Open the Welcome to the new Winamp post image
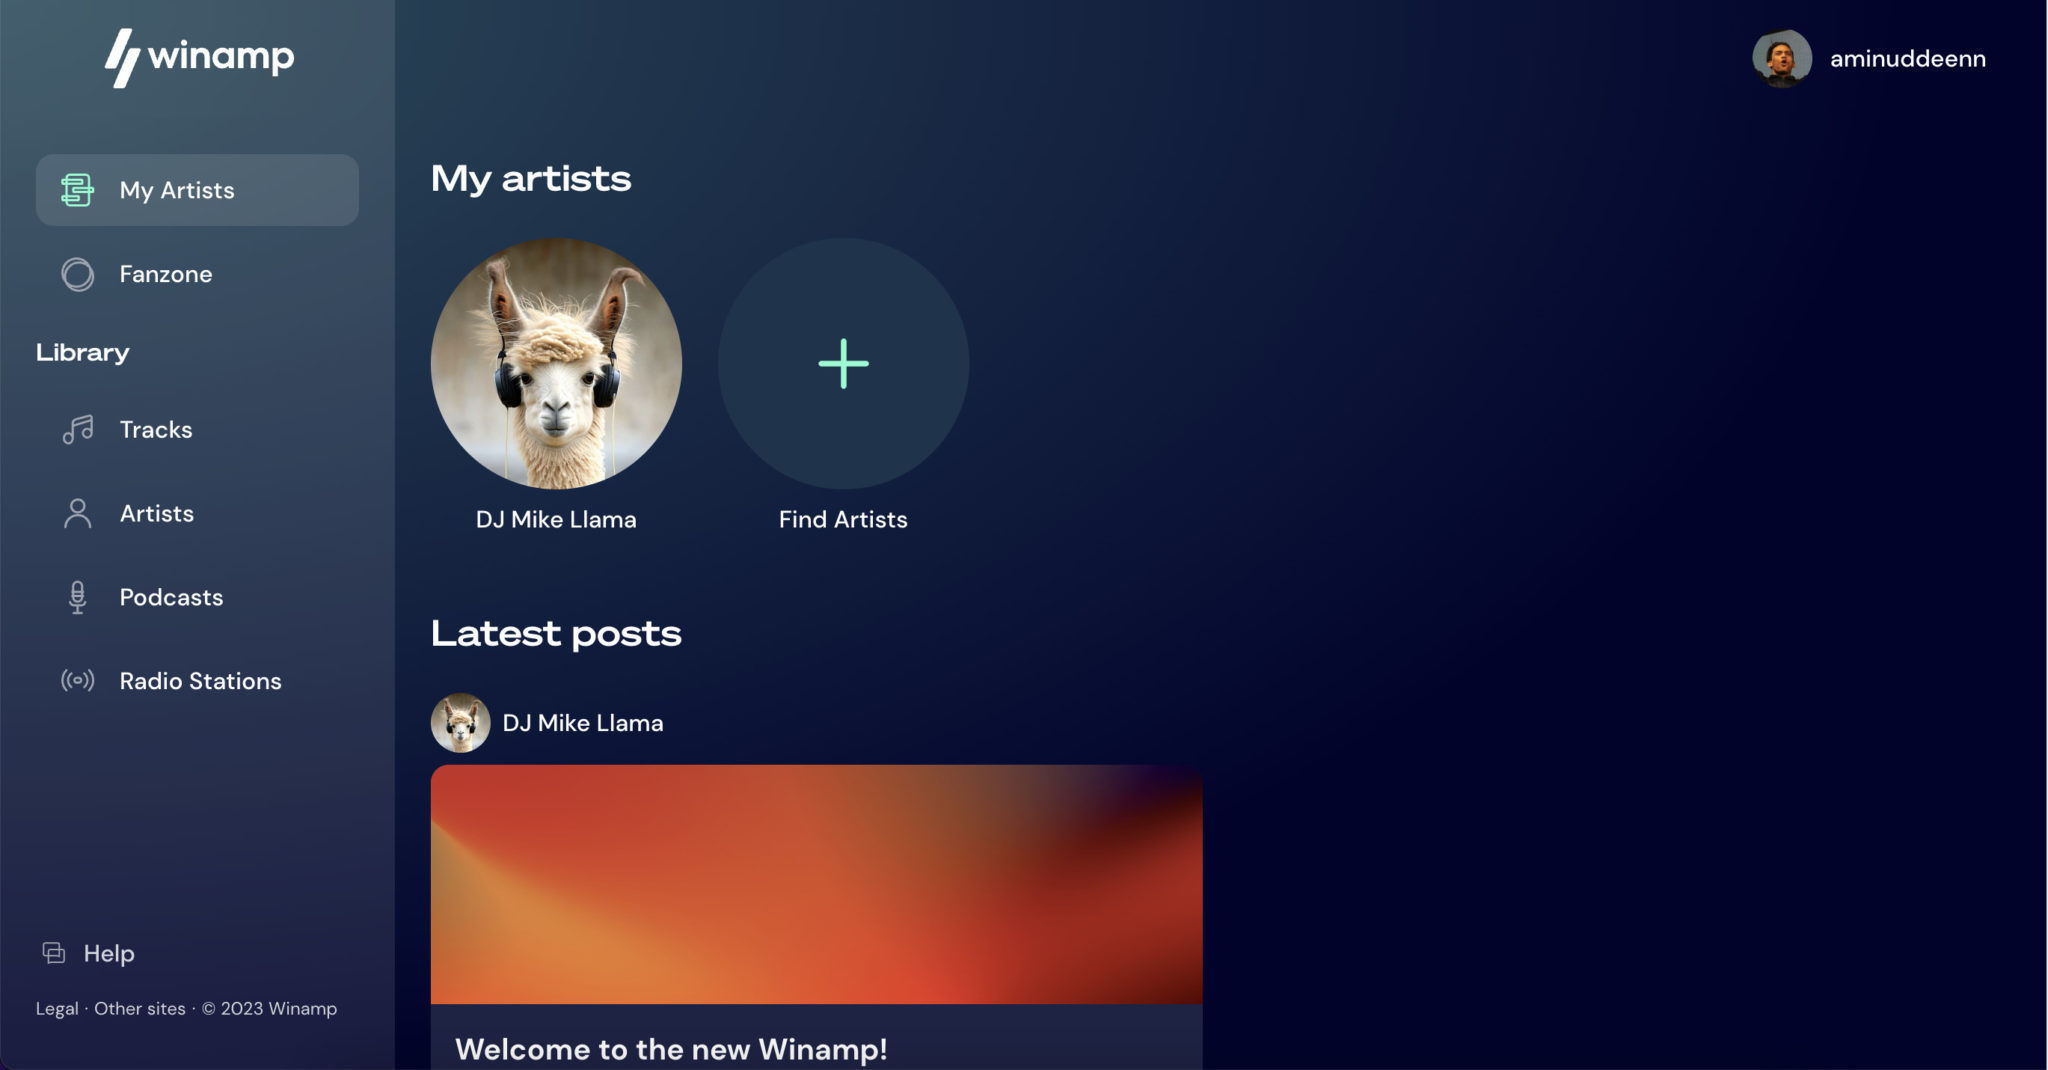The image size is (2048, 1070). [816, 884]
